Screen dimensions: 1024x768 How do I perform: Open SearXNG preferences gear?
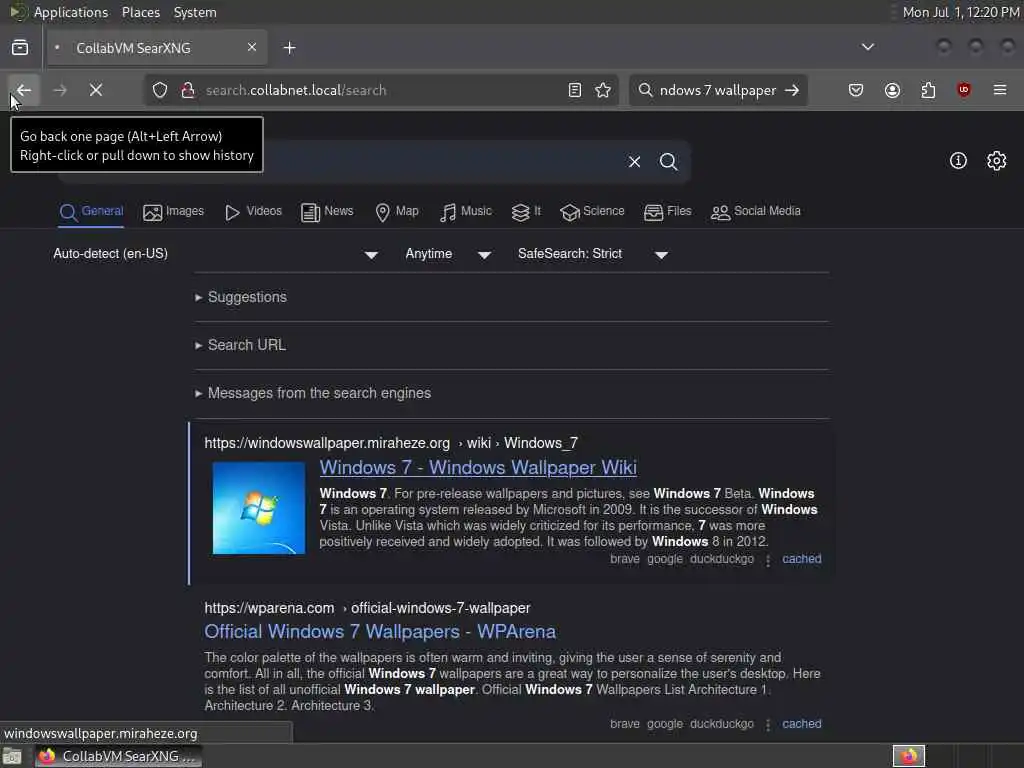click(996, 161)
